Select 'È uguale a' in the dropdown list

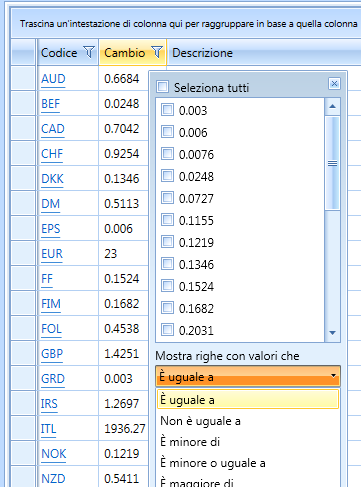coord(248,399)
